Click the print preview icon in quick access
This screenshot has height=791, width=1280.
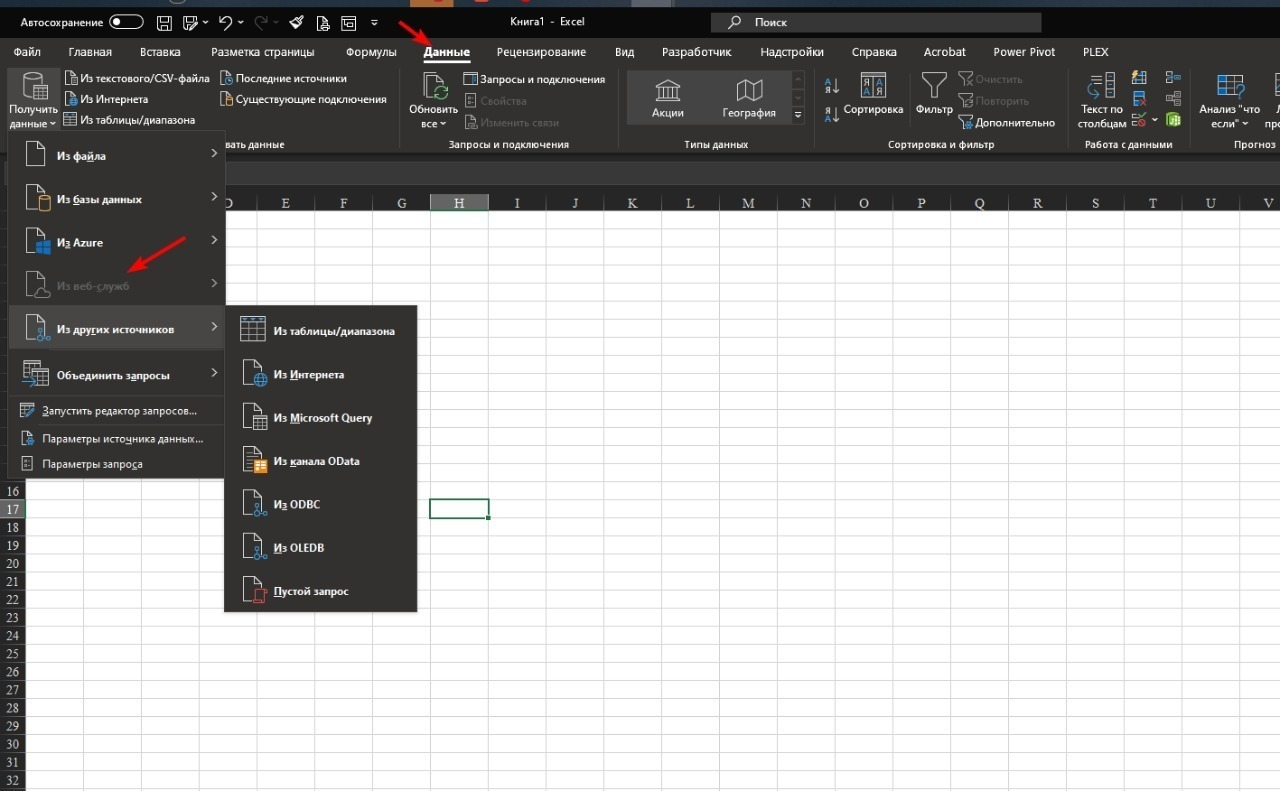point(321,22)
